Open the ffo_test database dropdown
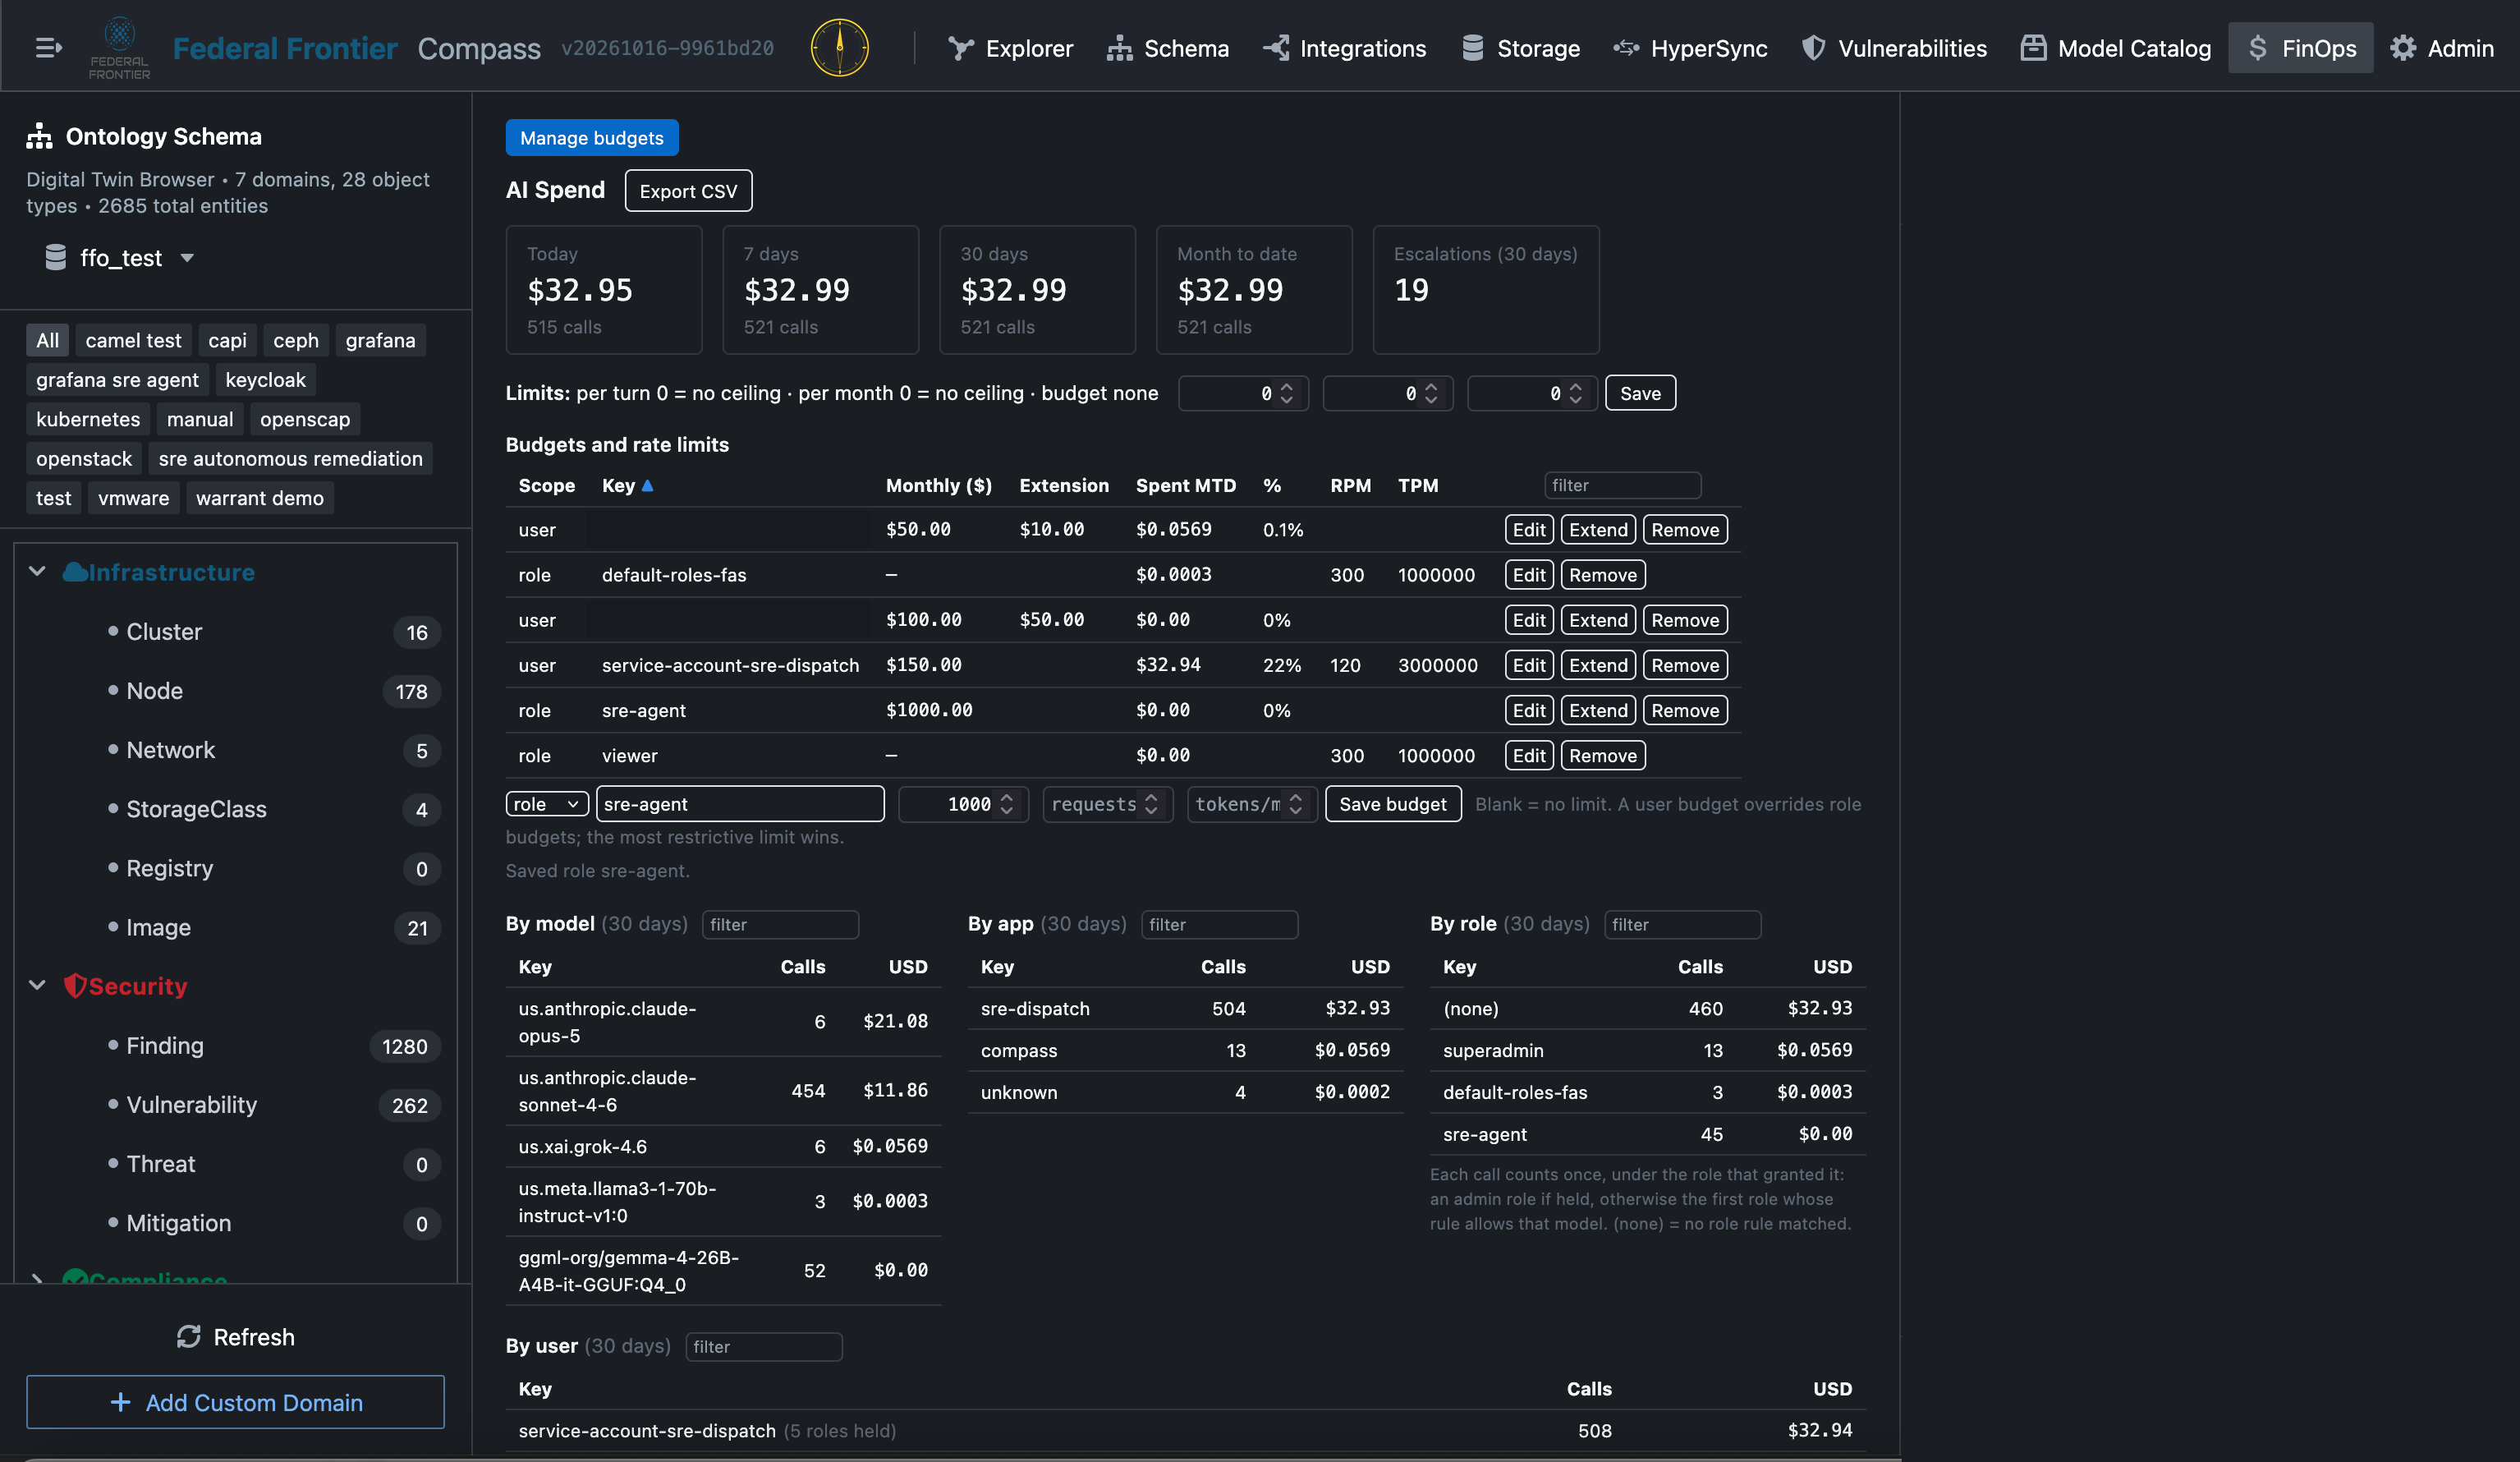Viewport: 2520px width, 1462px height. pyautogui.click(x=119, y=258)
